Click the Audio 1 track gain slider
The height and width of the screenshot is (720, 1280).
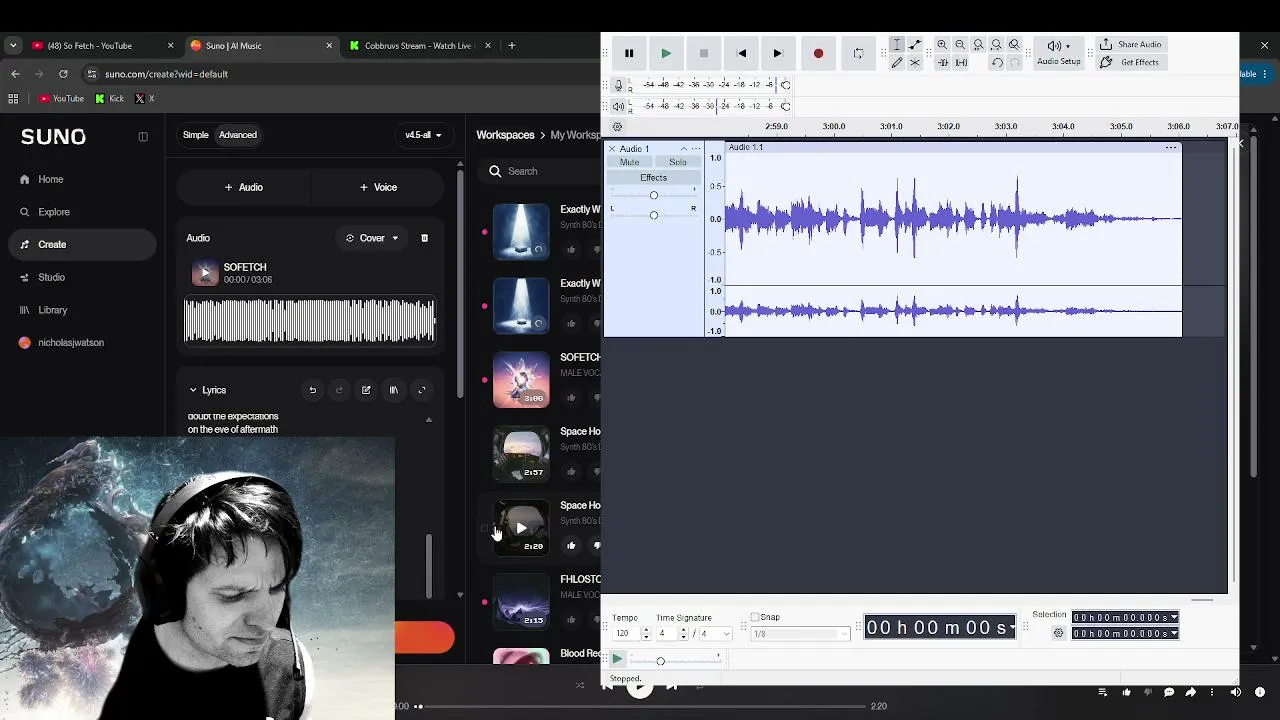[x=654, y=195]
